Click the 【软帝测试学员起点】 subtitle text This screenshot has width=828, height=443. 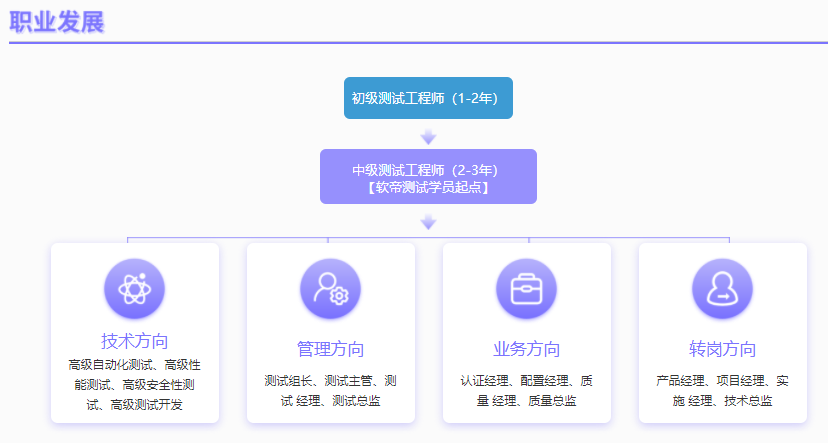(x=428, y=187)
